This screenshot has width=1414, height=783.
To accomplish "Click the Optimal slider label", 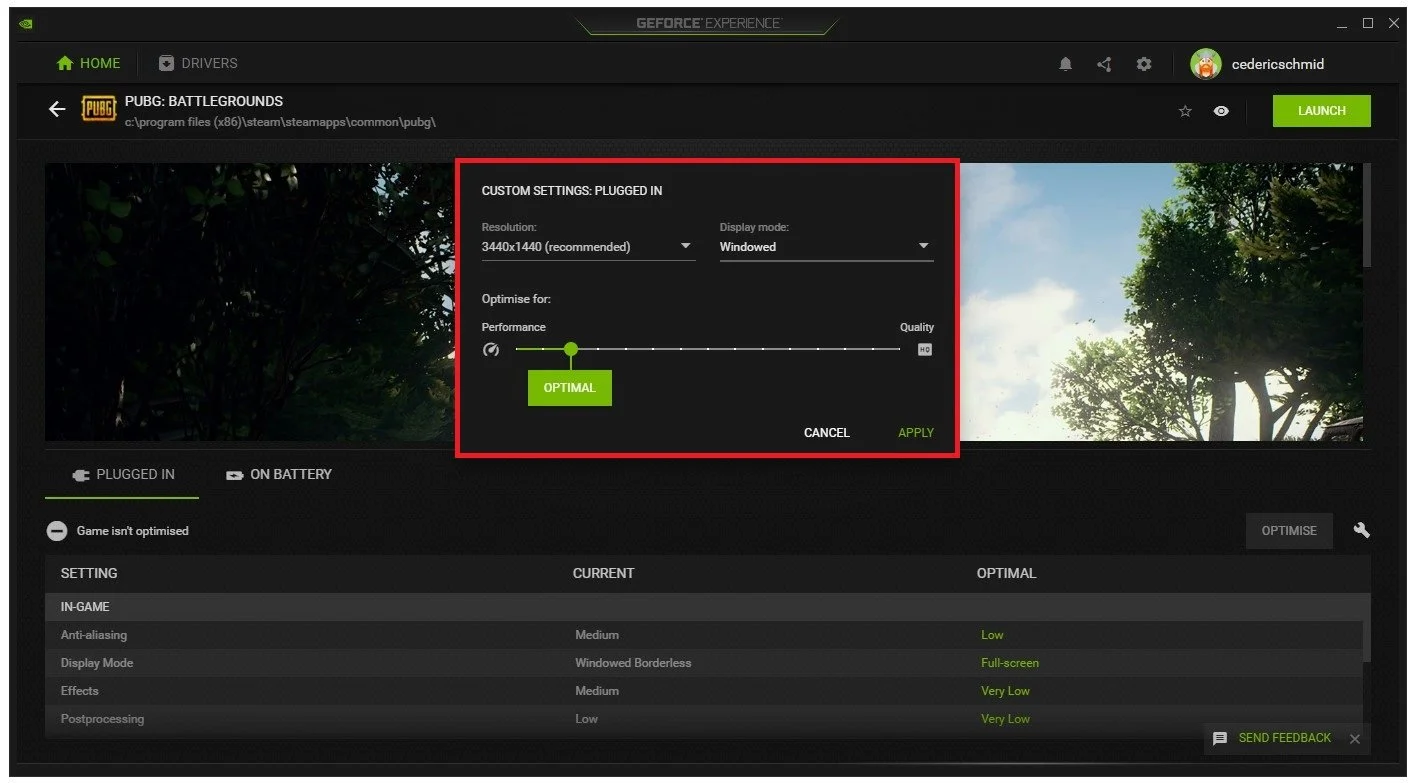I will tap(570, 388).
